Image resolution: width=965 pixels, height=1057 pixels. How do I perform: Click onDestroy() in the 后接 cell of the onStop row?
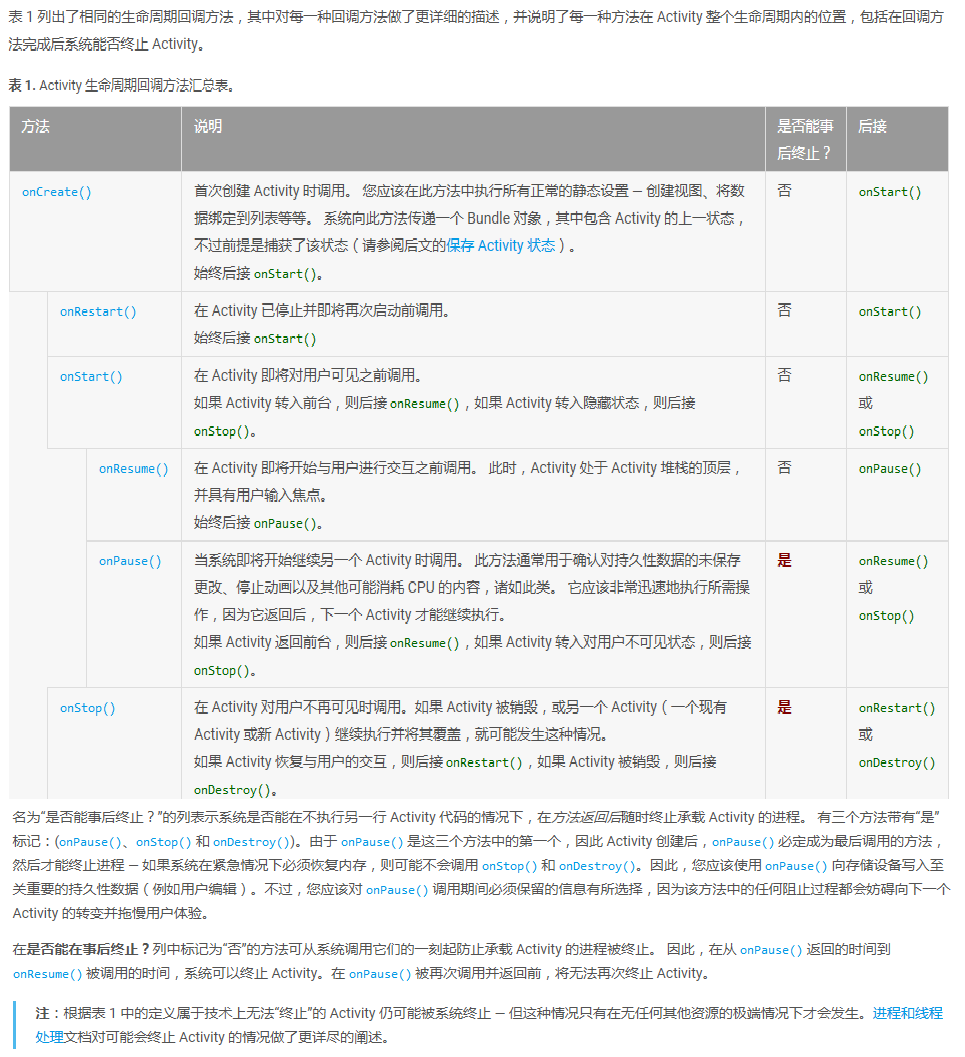point(897,762)
